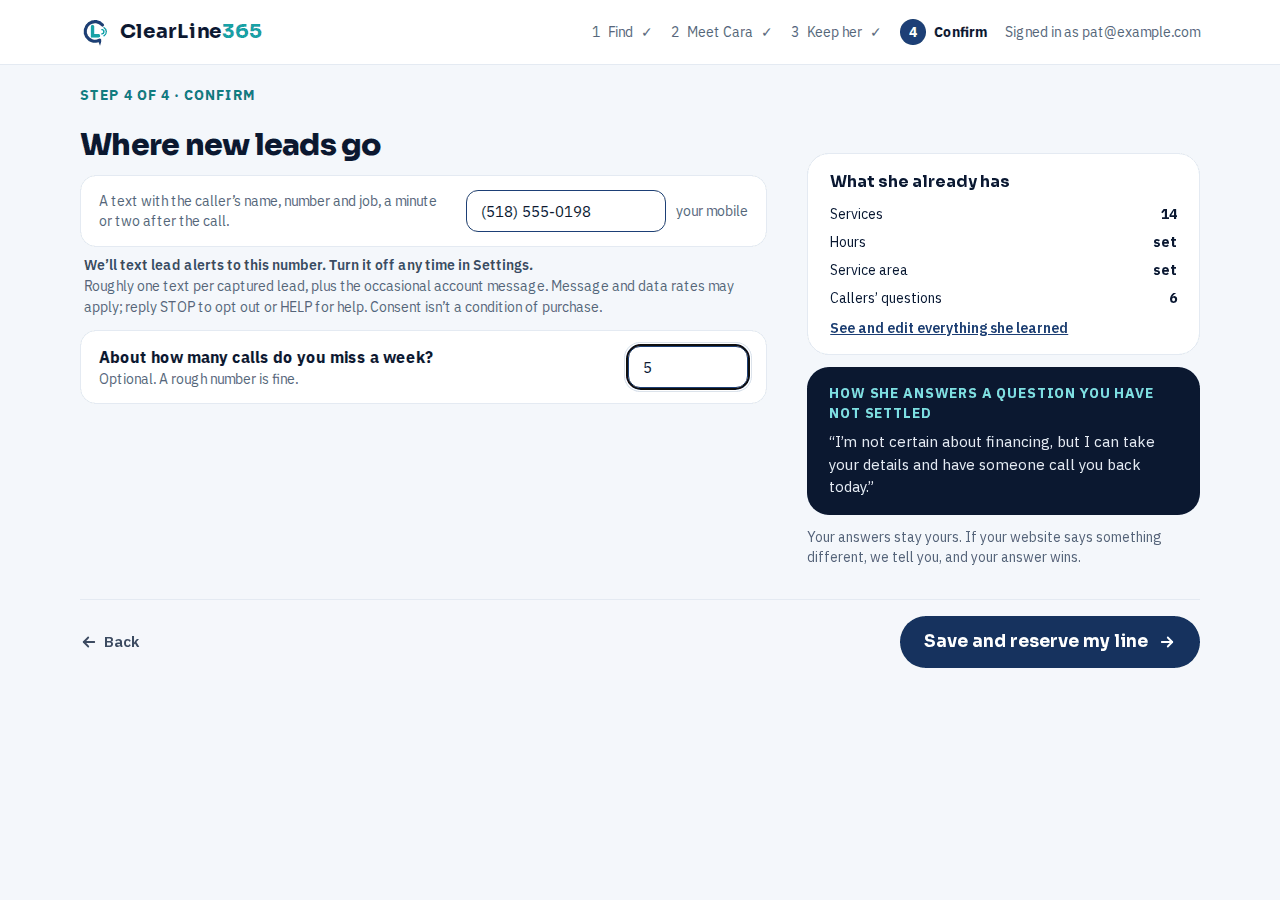Screen dimensions: 1280x900
Task: Click the arrow icon on Save button
Action: pos(1167,642)
